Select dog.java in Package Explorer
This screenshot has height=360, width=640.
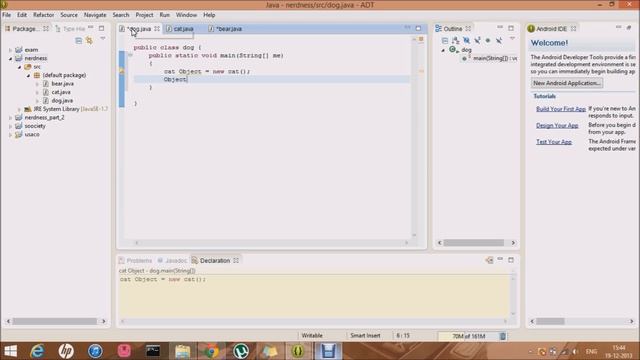pos(62,100)
